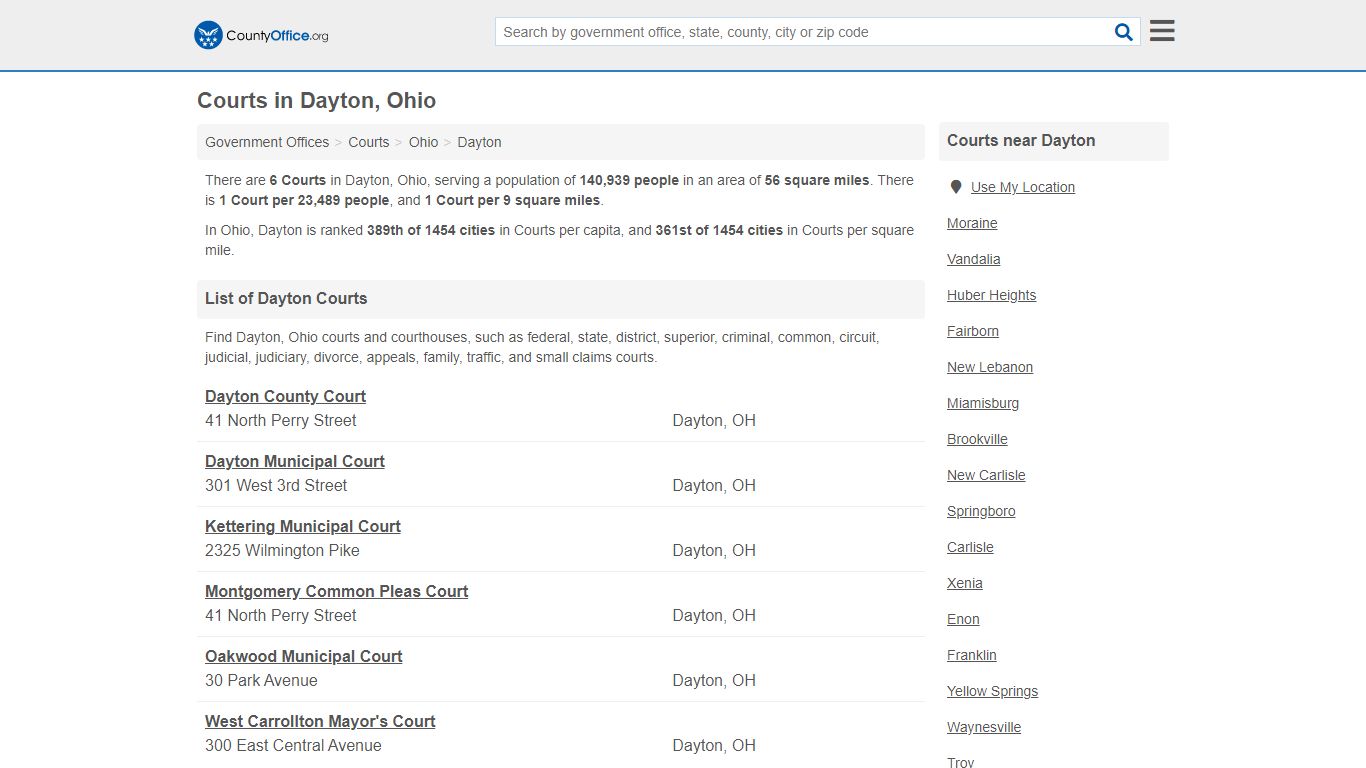View courts near Fairborn
Screen dimensions: 1366x768
pos(973,331)
